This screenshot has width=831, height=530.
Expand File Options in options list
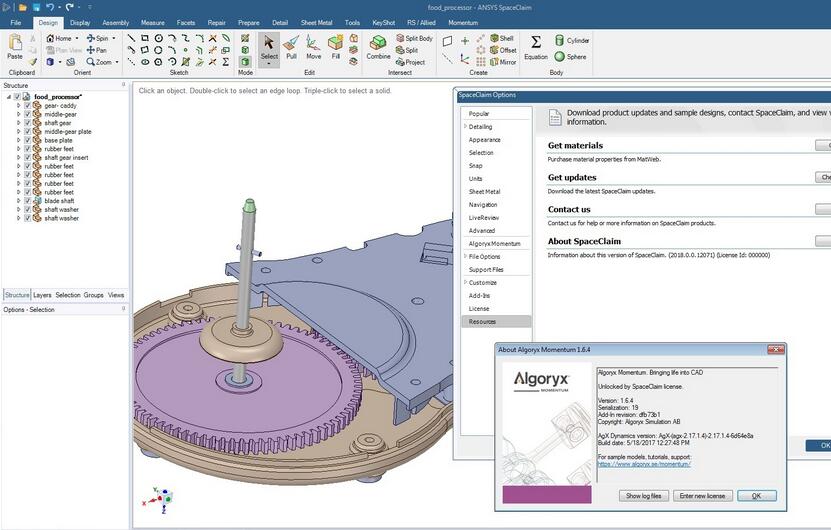point(465,256)
